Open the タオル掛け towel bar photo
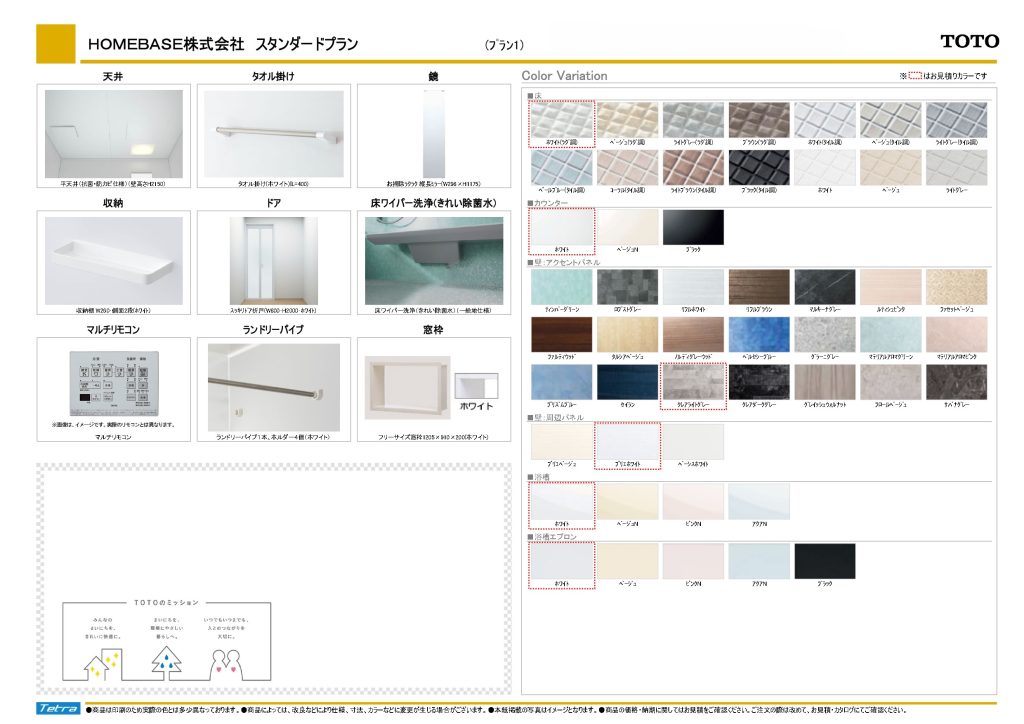Image resolution: width=1024 pixels, height=724 pixels. click(274, 134)
